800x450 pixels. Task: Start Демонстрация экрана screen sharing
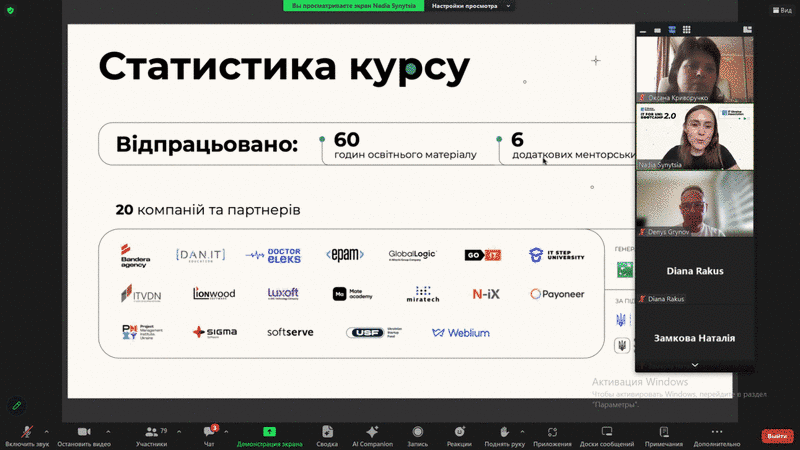(x=269, y=436)
